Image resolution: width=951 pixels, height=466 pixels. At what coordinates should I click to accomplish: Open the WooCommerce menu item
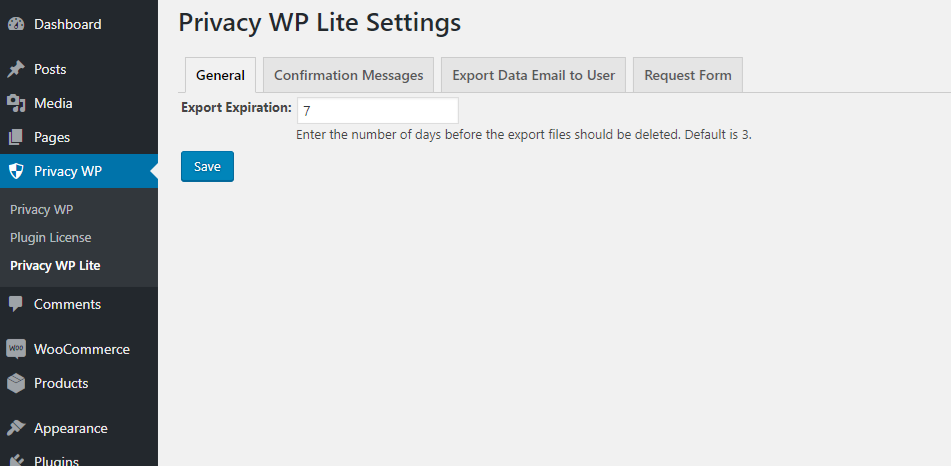pos(82,349)
